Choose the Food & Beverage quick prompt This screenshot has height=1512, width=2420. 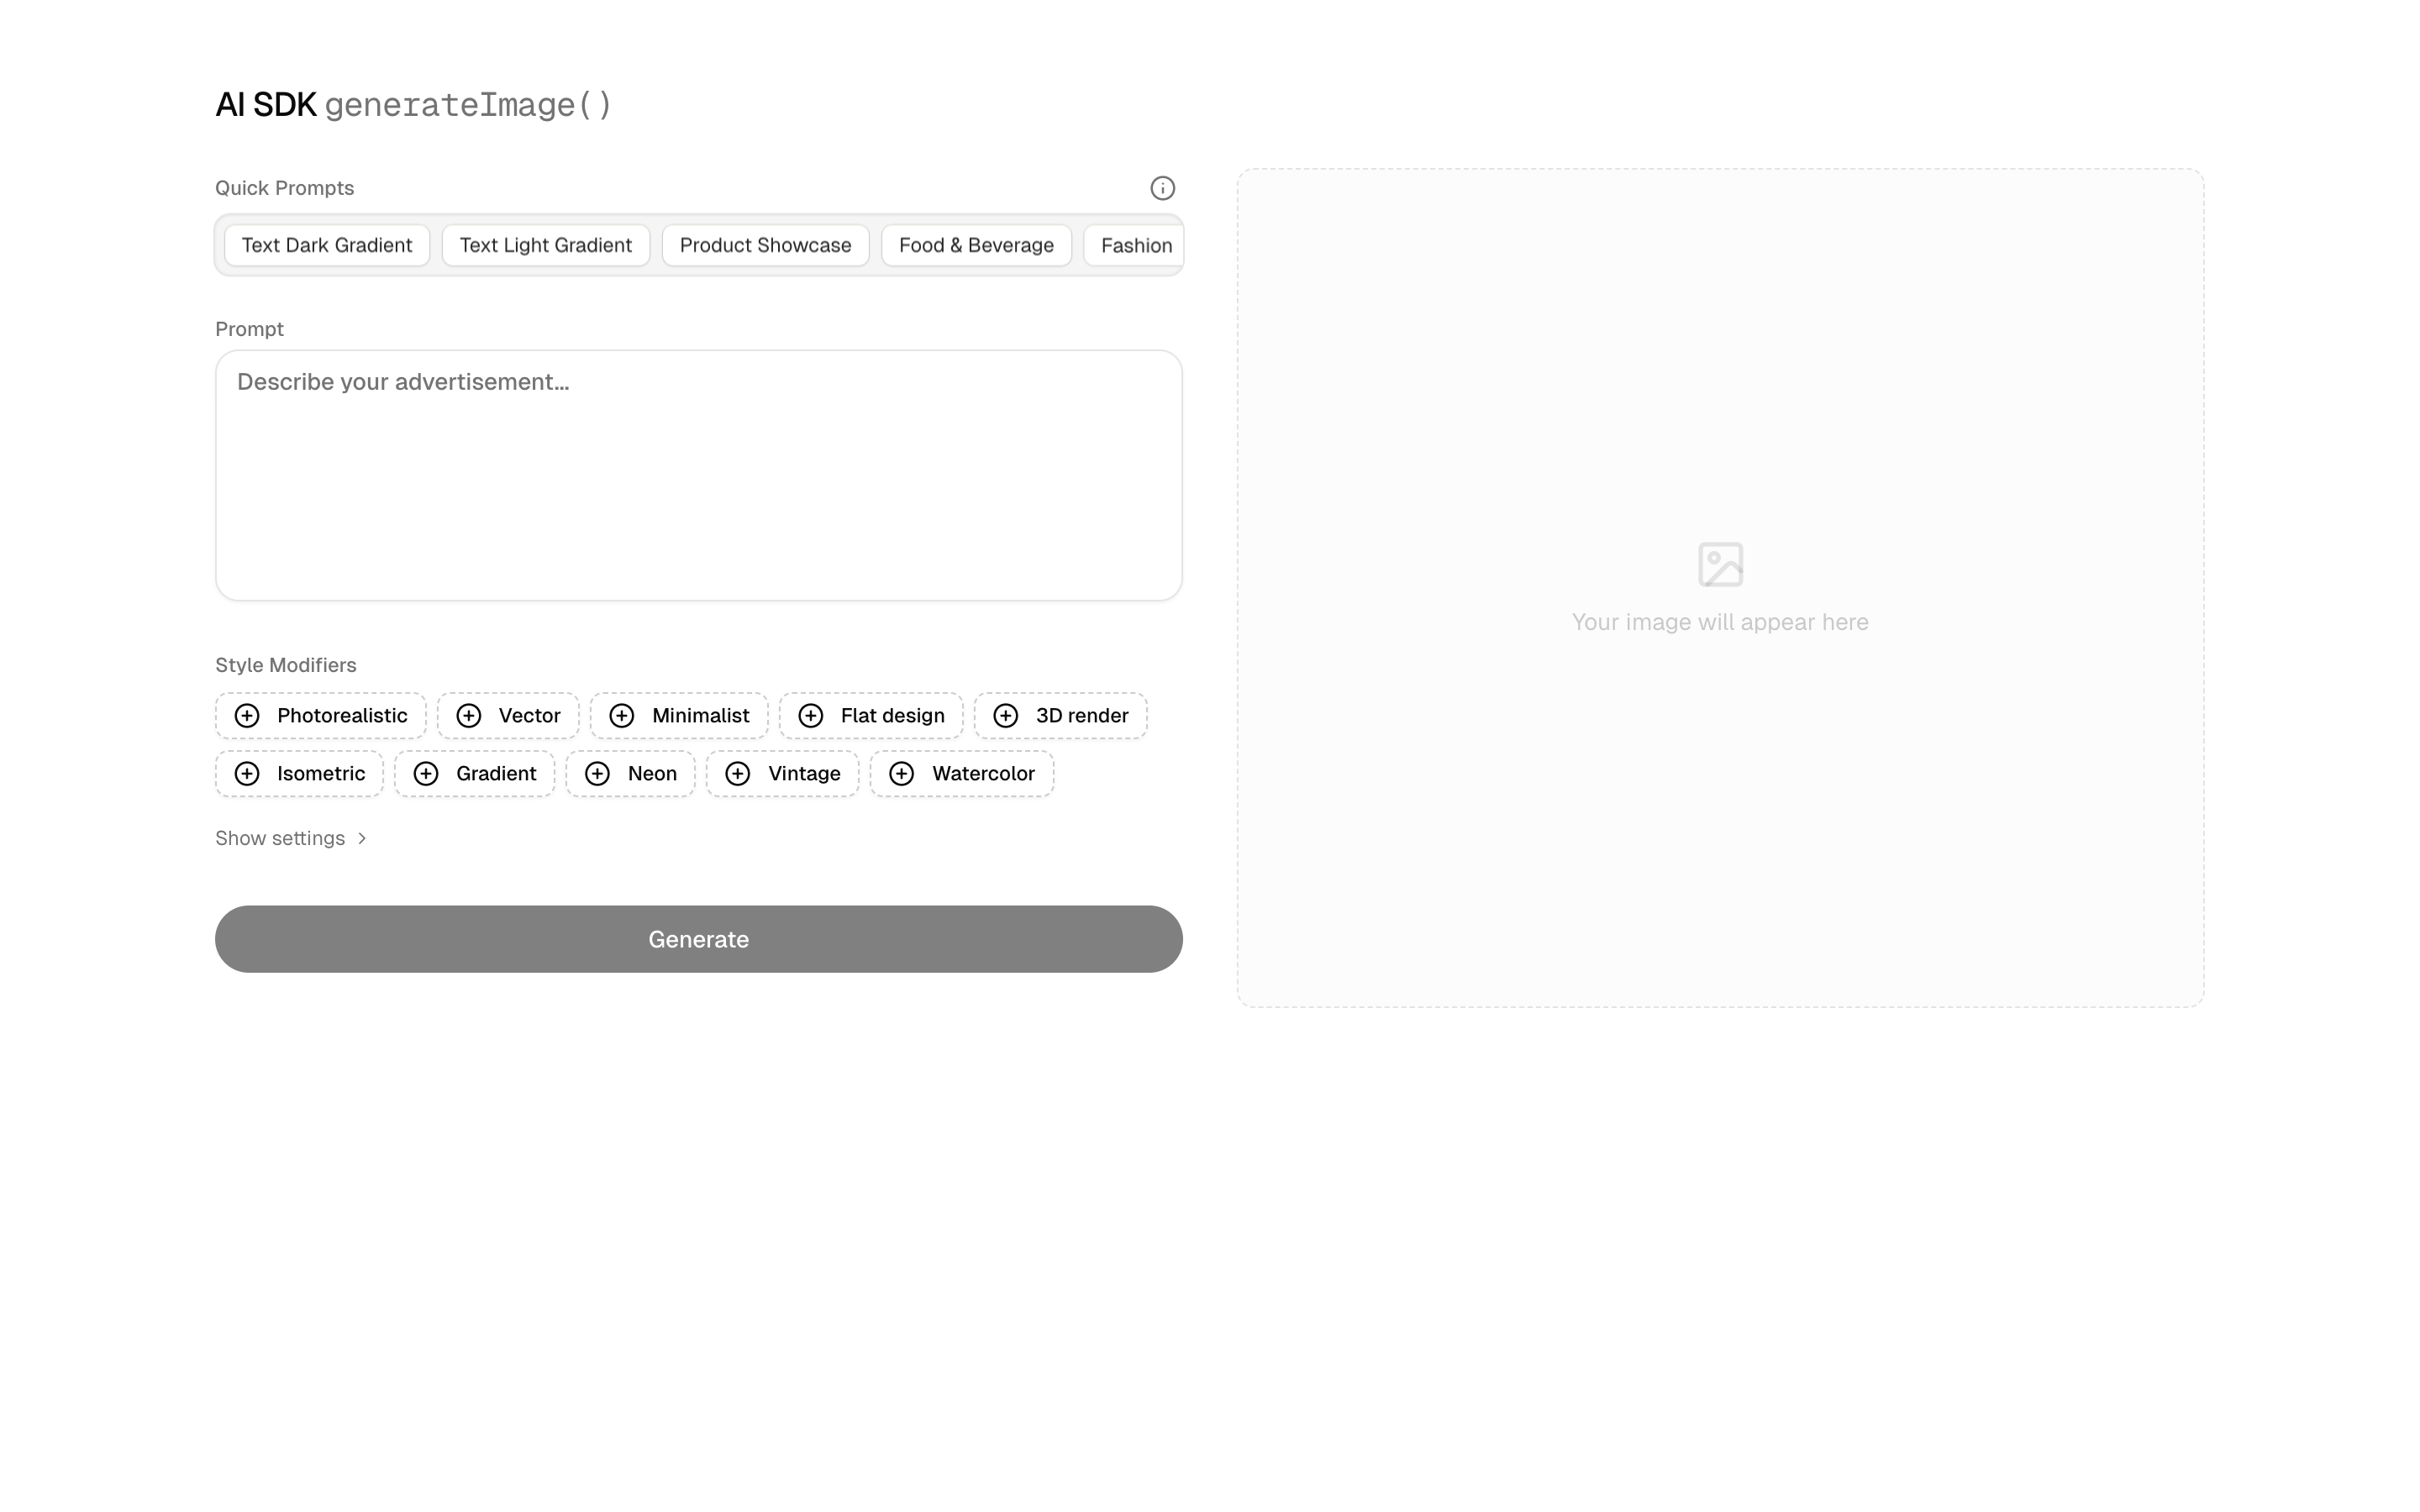[x=976, y=246]
